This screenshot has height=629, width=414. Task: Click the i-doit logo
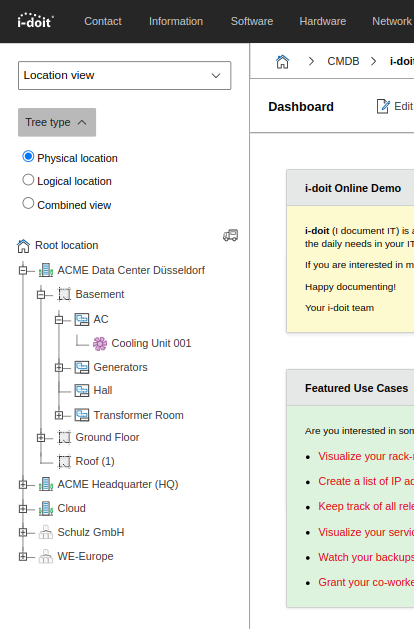tap(35, 21)
